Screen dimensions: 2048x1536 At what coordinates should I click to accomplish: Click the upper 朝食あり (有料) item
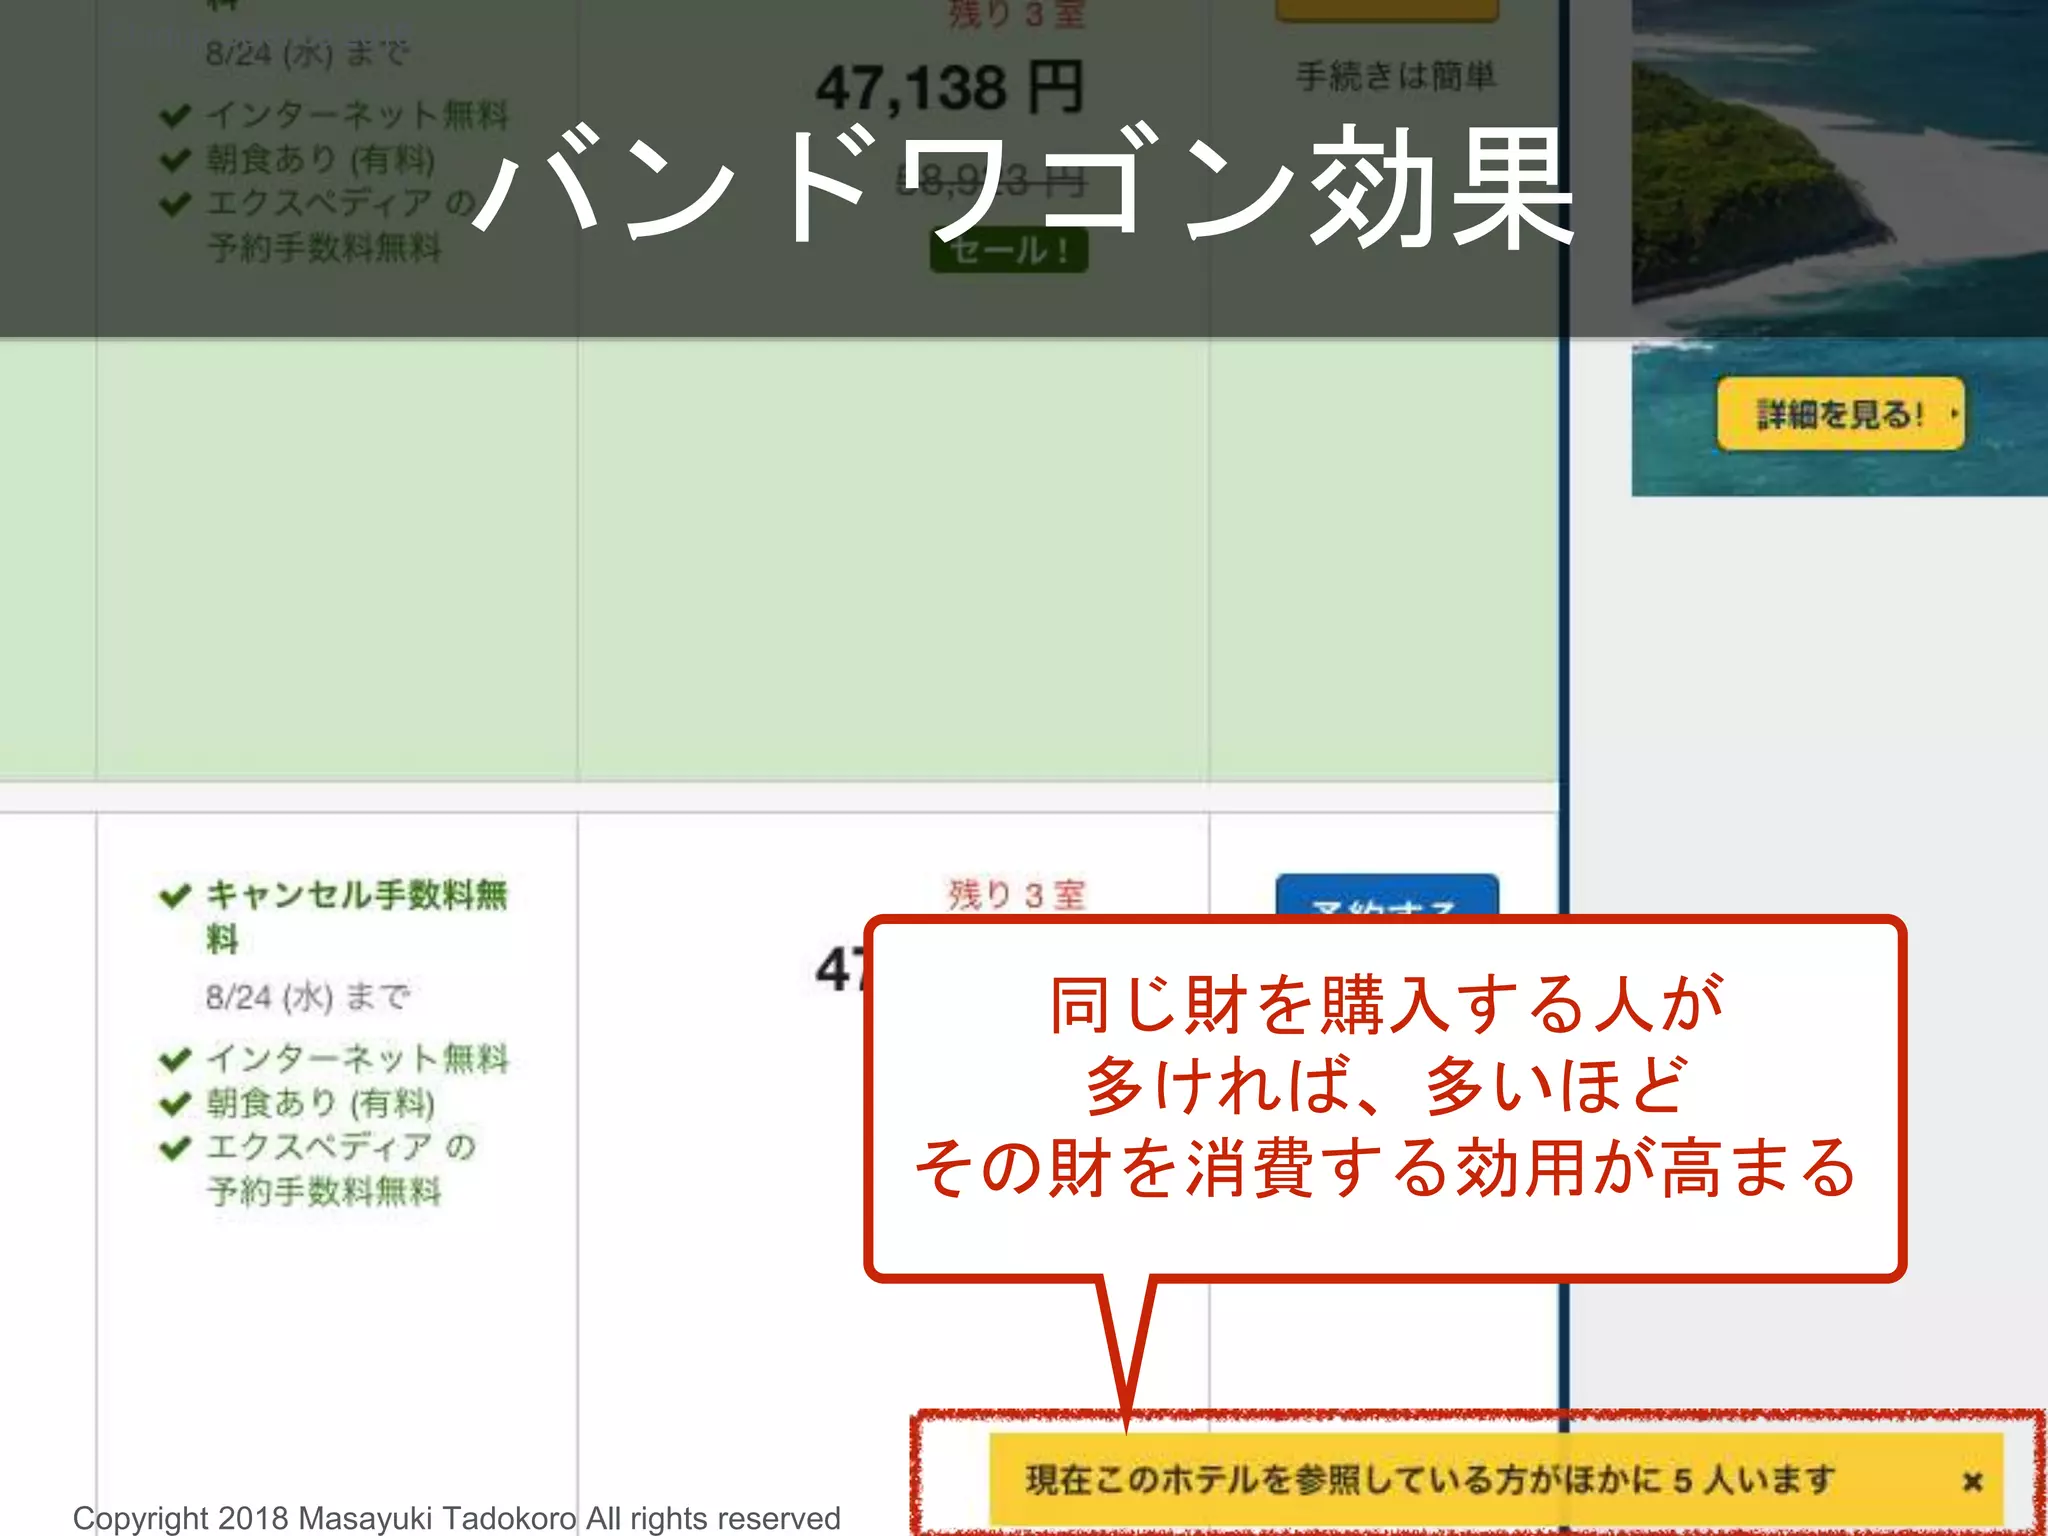[320, 159]
